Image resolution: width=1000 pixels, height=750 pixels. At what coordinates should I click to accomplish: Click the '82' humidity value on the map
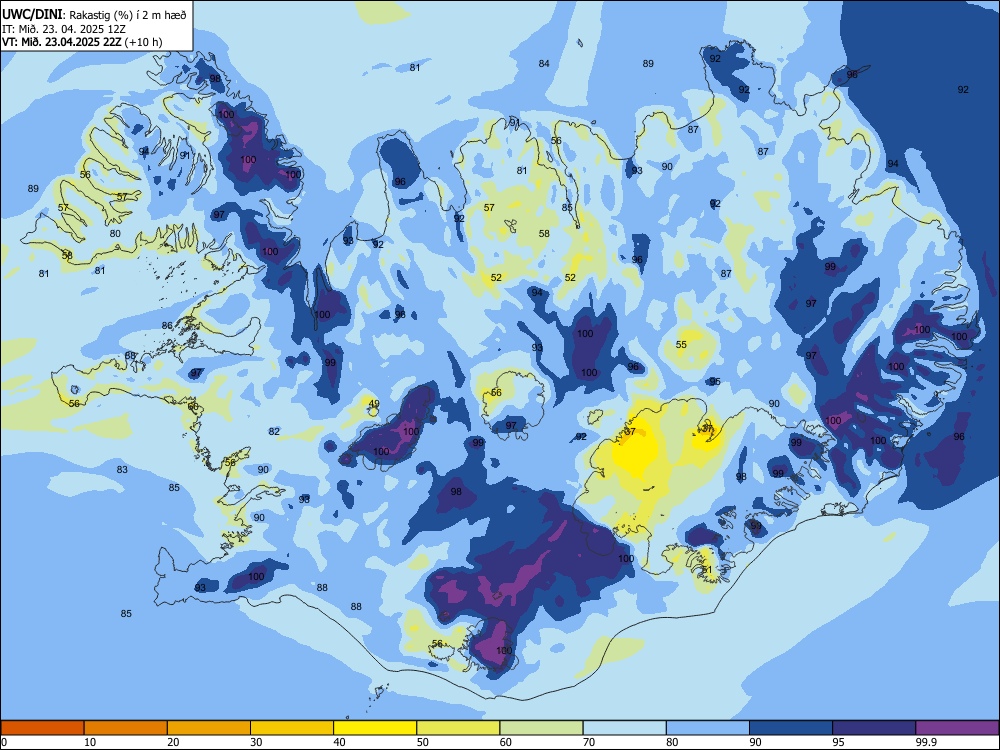point(274,432)
